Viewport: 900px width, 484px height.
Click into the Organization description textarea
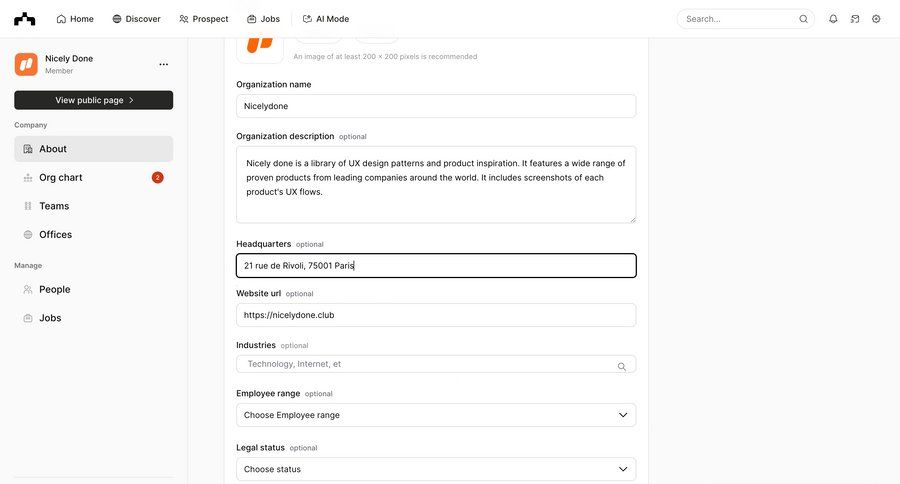point(436,184)
